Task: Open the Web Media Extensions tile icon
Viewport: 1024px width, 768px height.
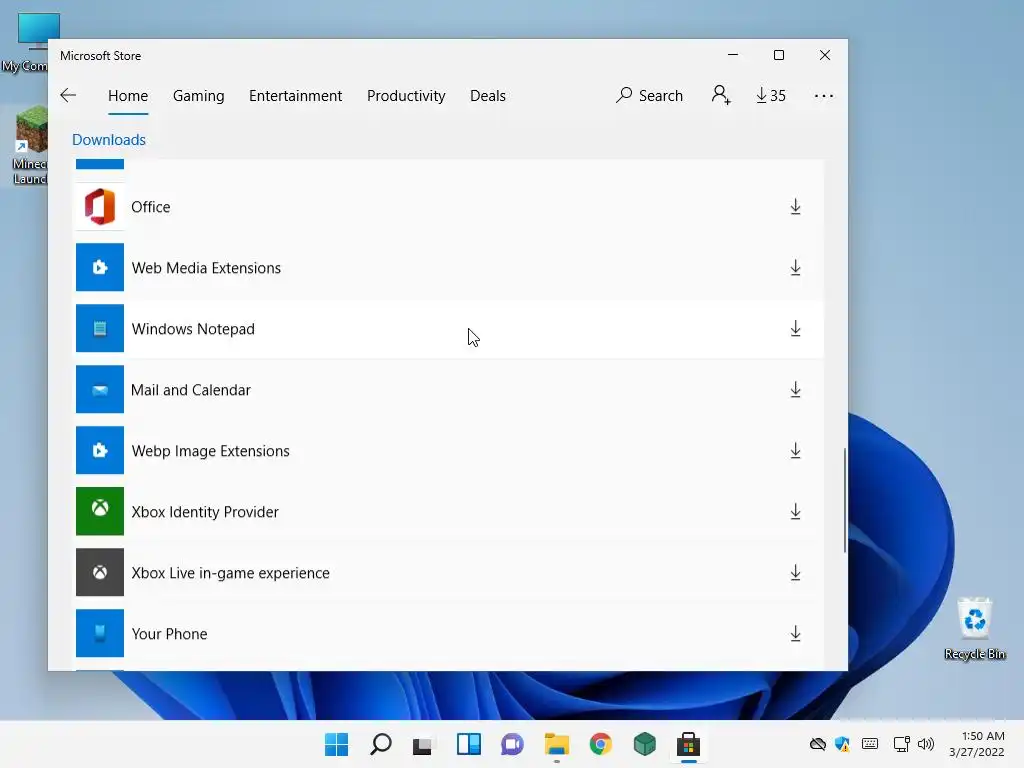Action: 100,267
